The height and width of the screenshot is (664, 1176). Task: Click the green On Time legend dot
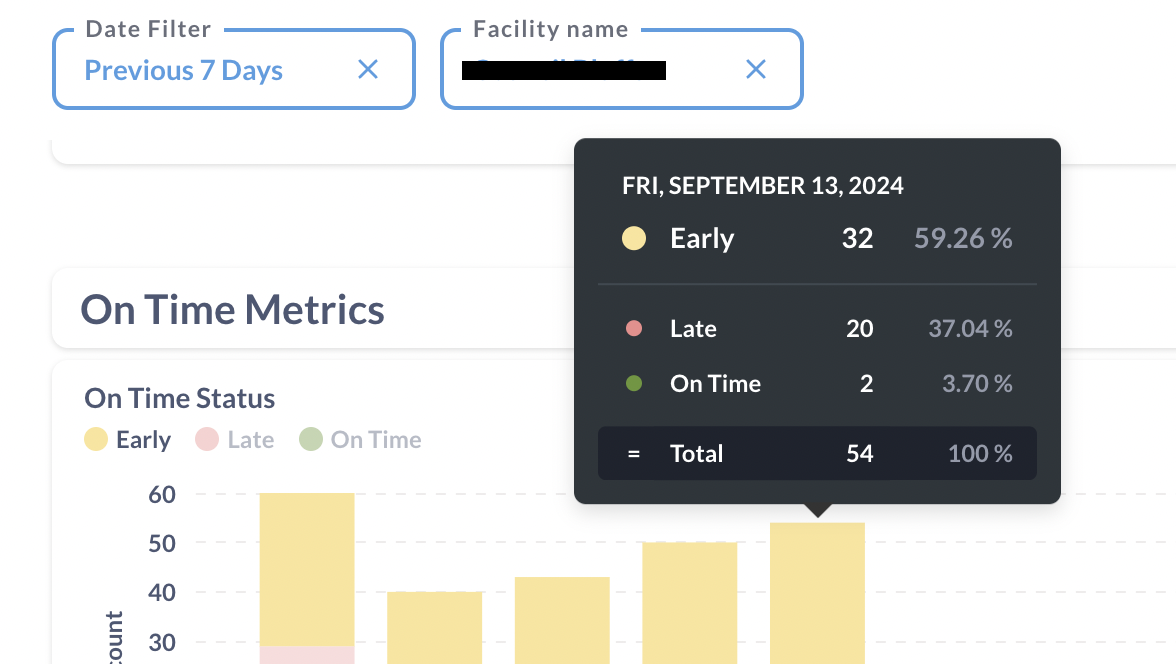tap(311, 440)
